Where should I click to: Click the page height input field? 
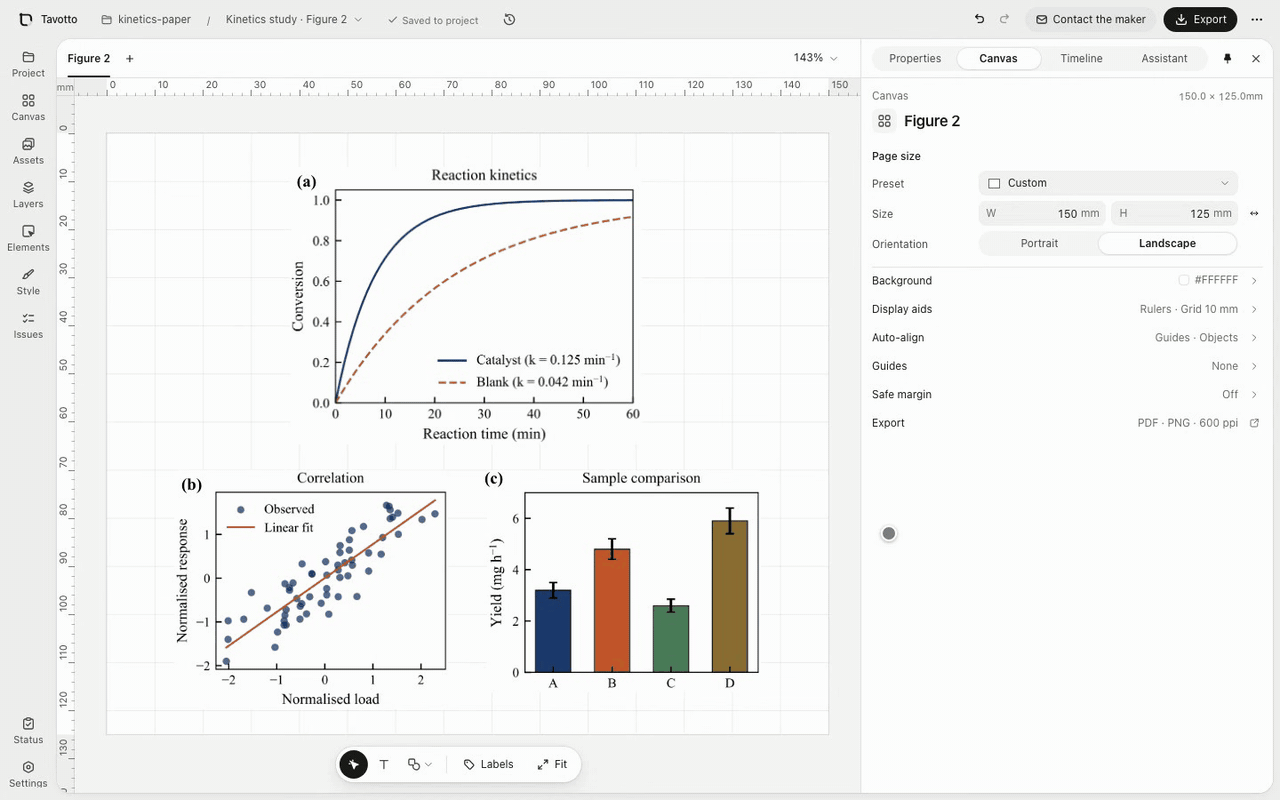tap(1174, 213)
